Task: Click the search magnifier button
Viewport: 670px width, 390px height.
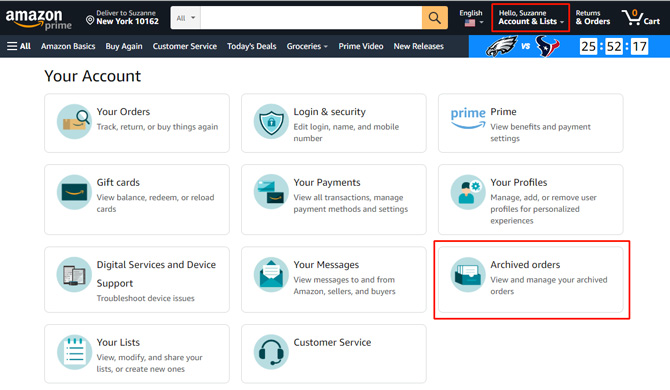Action: (435, 18)
